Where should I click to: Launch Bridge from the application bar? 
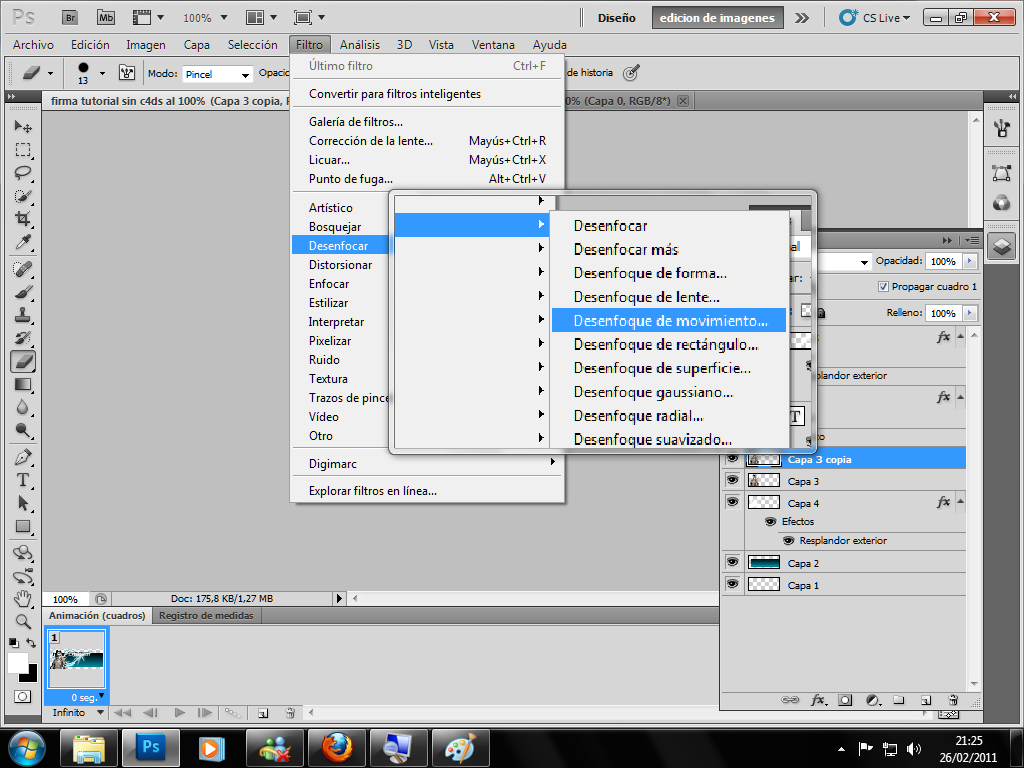pyautogui.click(x=70, y=18)
